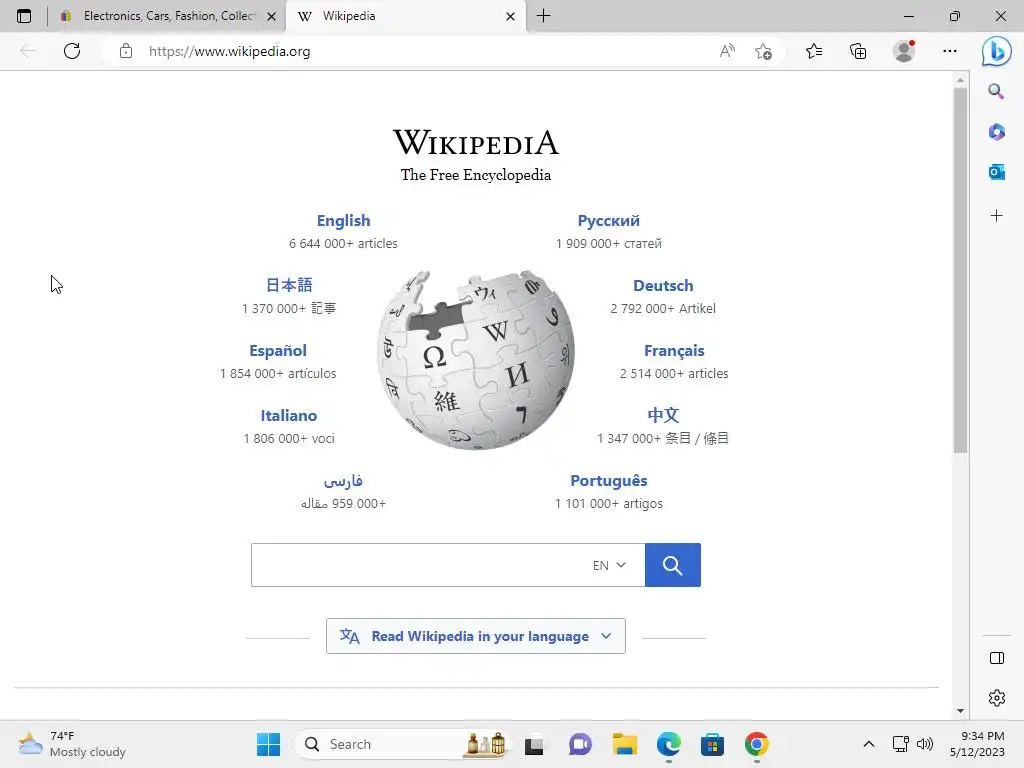Open the Persian فارسی Wikipedia link
Viewport: 1024px width, 768px height.
[343, 481]
